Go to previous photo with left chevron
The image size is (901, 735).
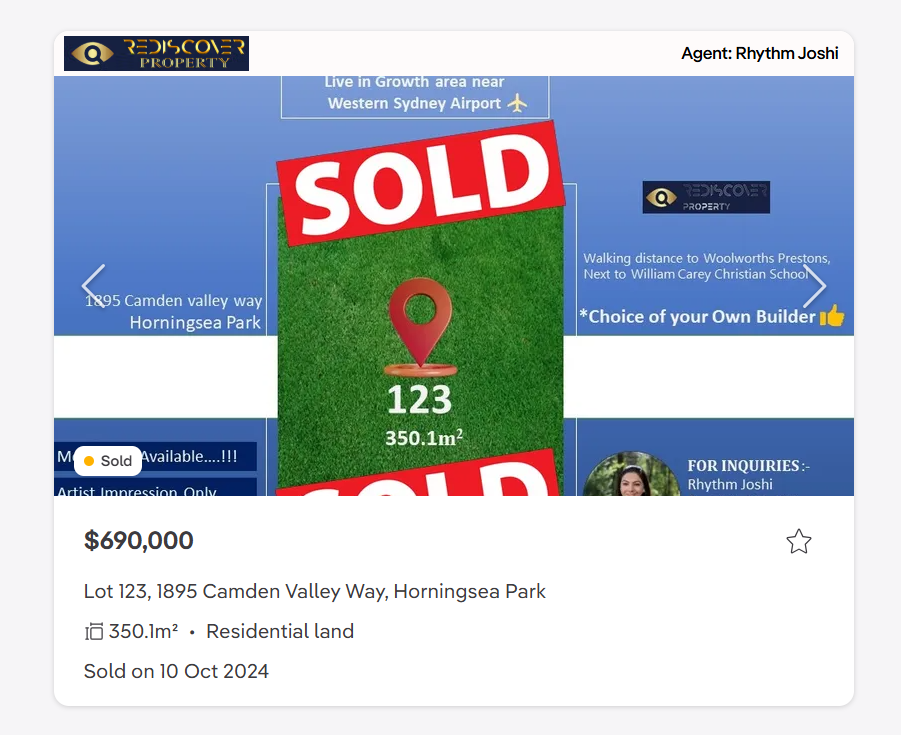[94, 286]
